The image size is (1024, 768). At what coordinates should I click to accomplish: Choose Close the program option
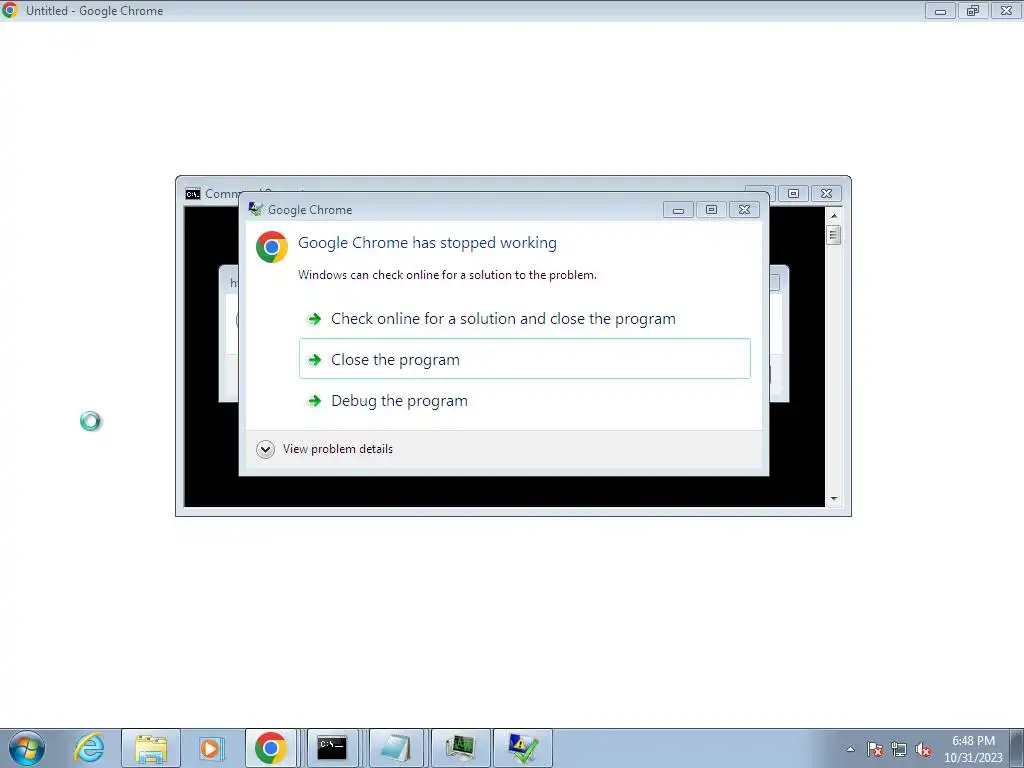coord(524,359)
